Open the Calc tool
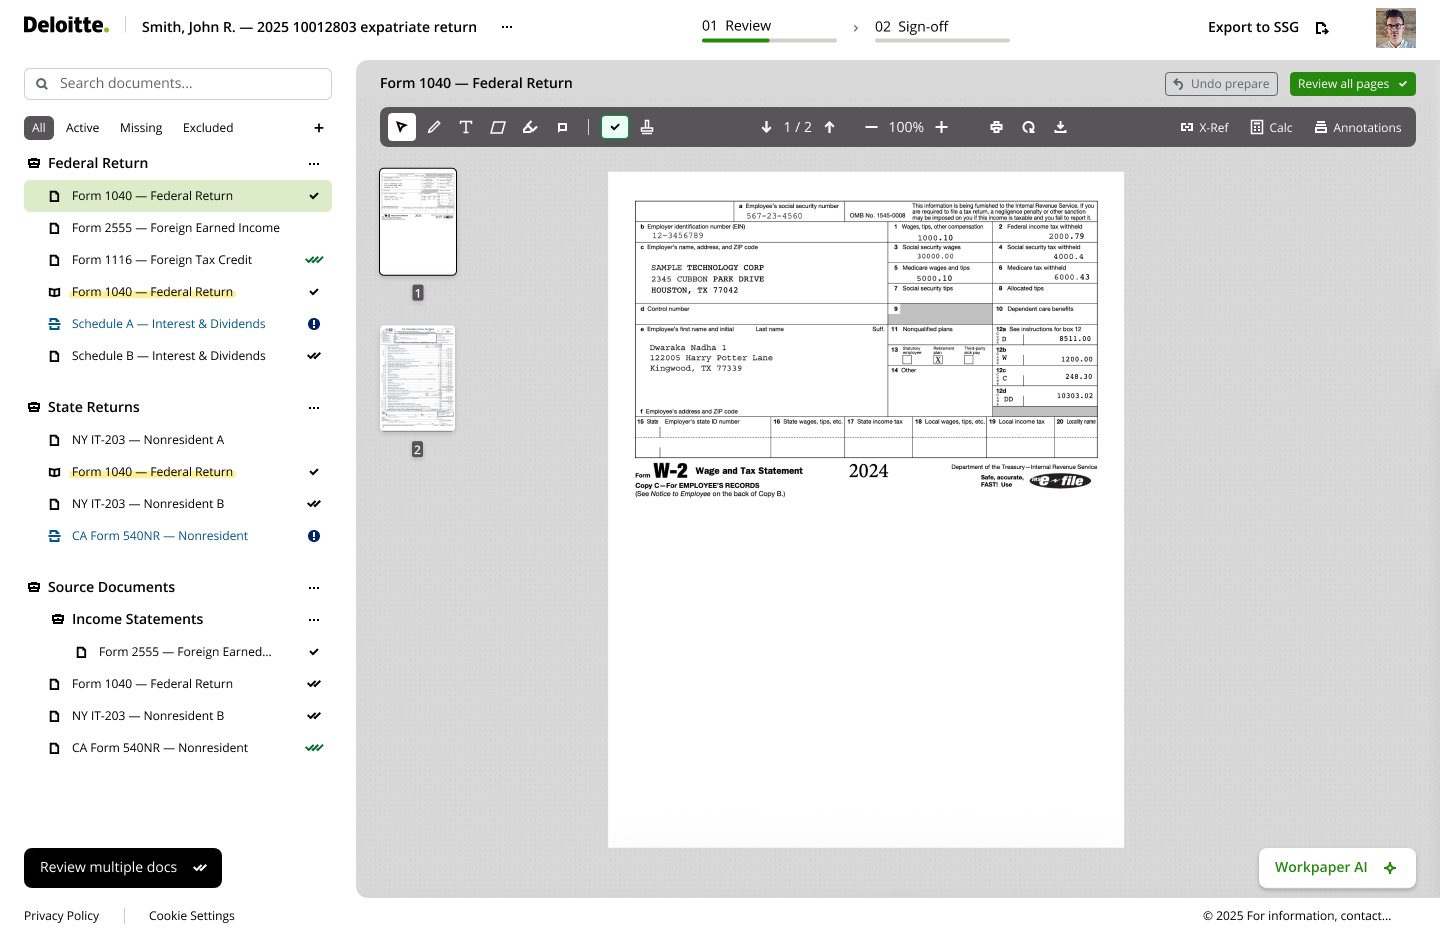 [1271, 127]
